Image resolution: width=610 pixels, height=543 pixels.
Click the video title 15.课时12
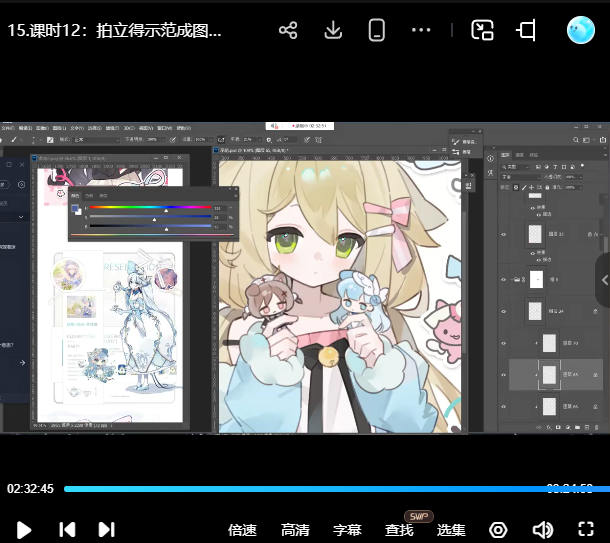114,30
